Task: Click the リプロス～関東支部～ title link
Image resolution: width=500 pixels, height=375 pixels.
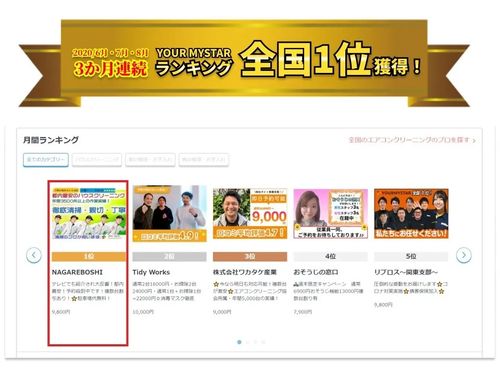Action: (x=406, y=272)
